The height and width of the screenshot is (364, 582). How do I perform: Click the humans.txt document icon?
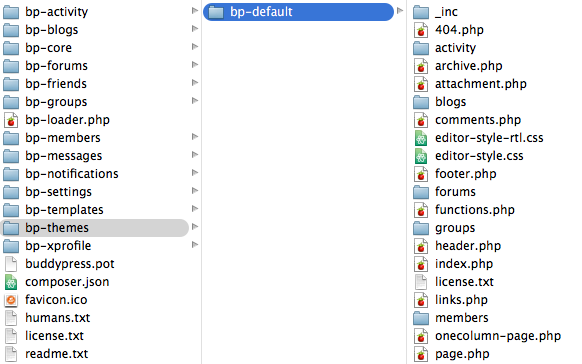pyautogui.click(x=11, y=318)
